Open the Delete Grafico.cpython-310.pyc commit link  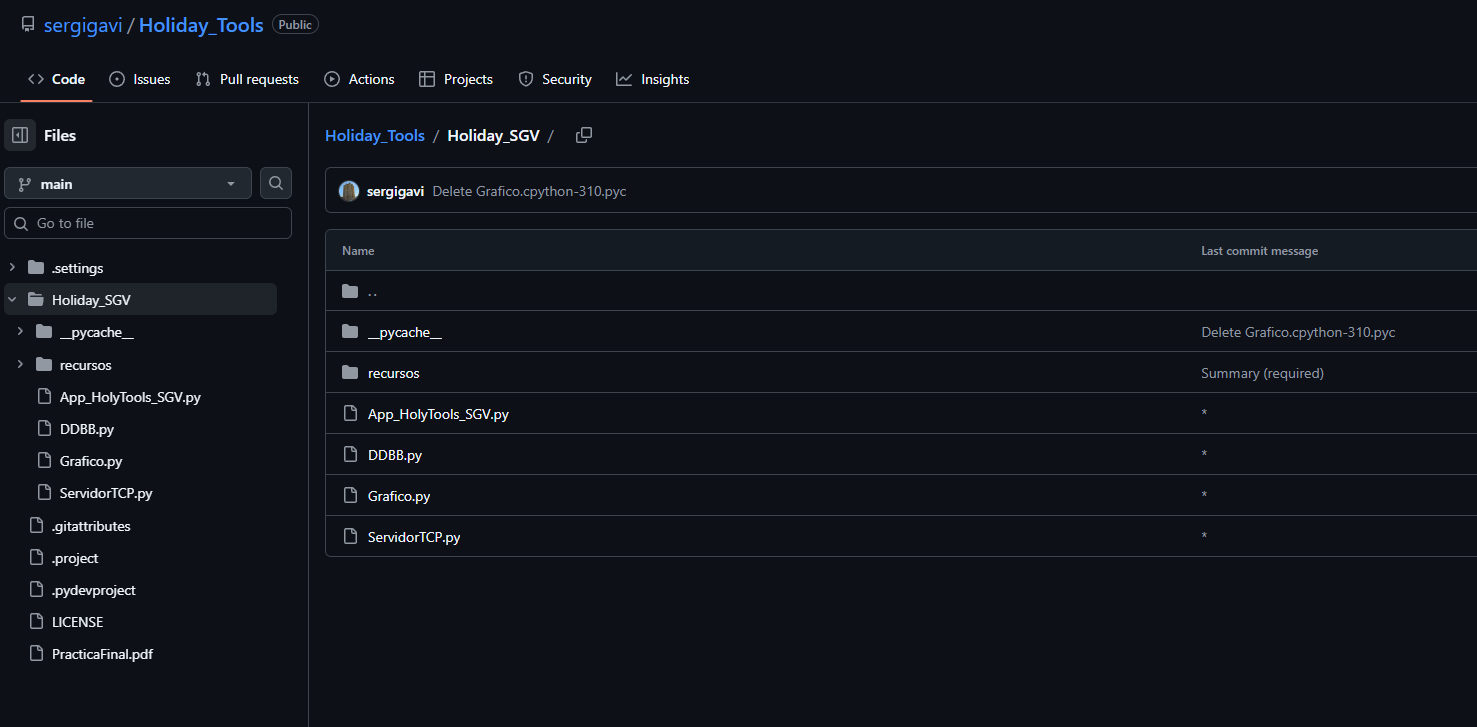click(x=529, y=191)
